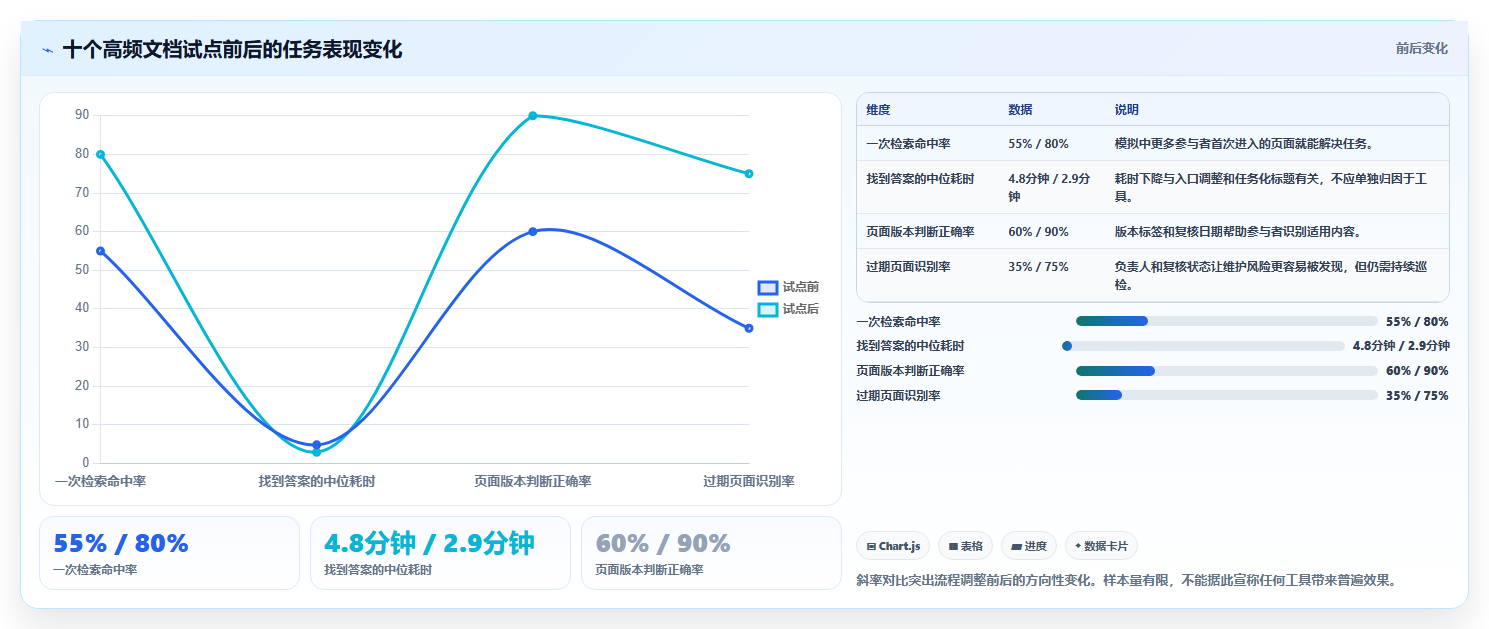Click the lightning icon beside the title
The image size is (1489, 629).
point(47,50)
